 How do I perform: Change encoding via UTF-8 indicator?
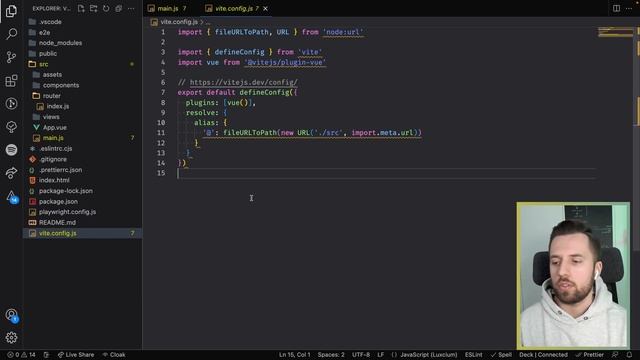(x=361, y=355)
